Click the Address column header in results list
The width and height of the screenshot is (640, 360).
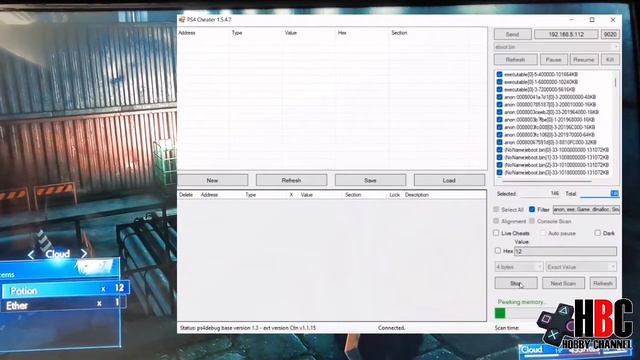point(187,33)
